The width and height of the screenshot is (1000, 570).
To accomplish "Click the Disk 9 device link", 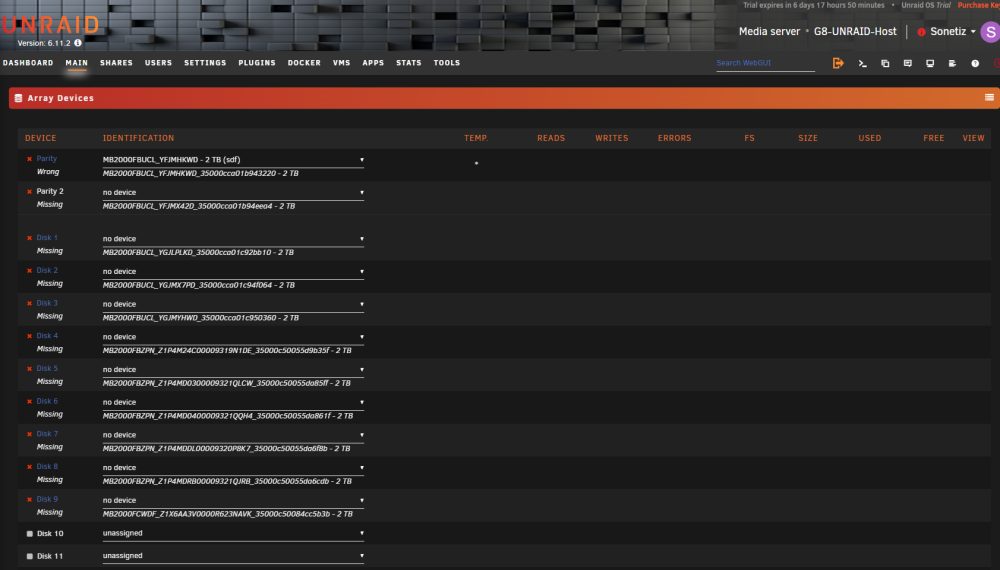I will pos(47,499).
